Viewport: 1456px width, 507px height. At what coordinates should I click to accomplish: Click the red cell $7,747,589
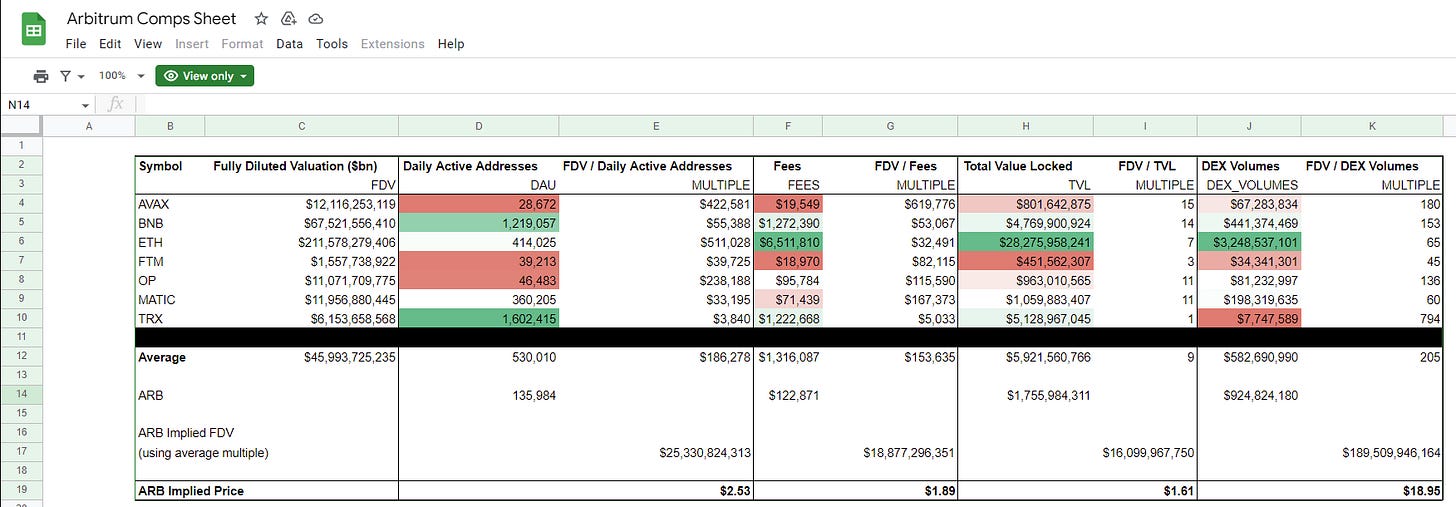tap(1250, 318)
